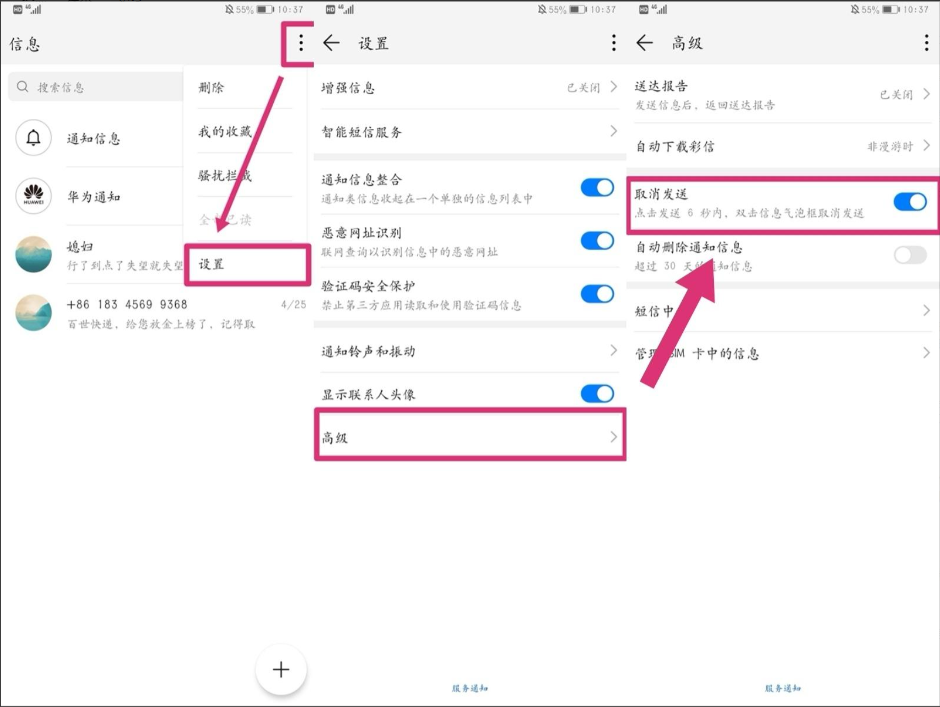Toggle the 显示联系人头像 switch
Screen dimensions: 940x707
[x=597, y=393]
